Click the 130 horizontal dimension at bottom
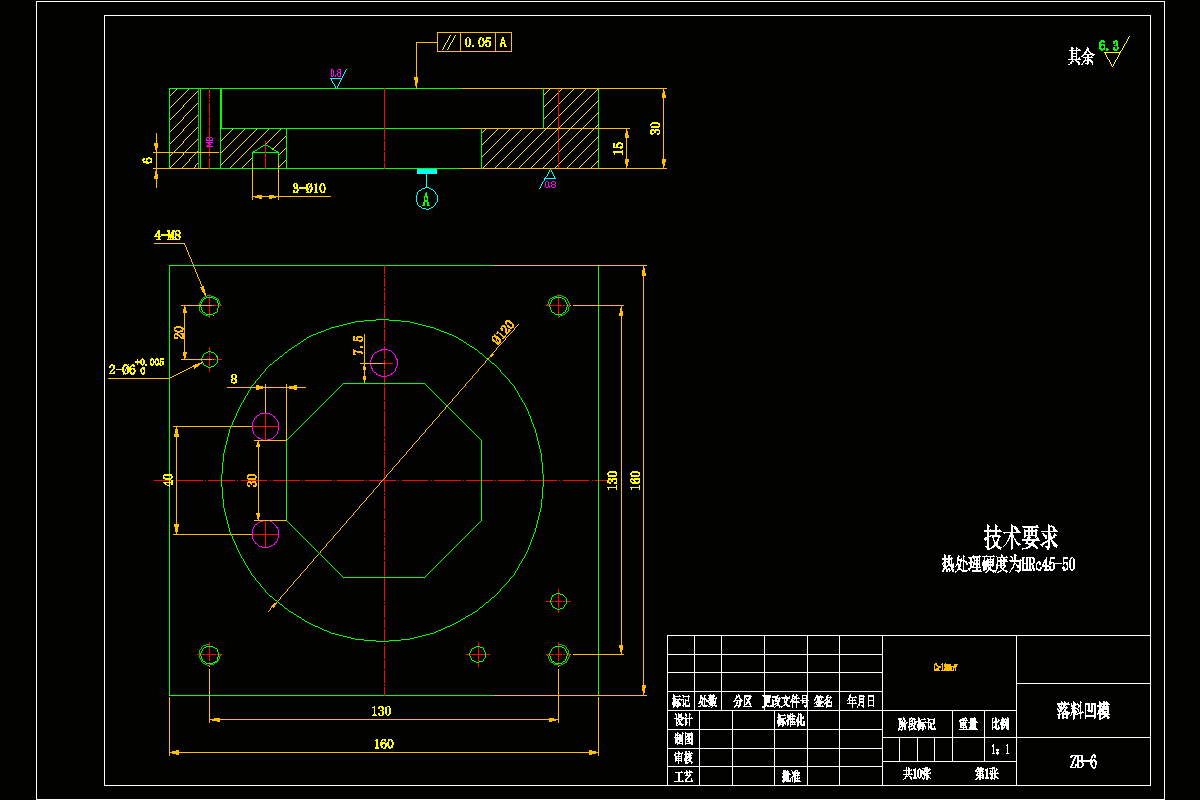 tap(381, 711)
